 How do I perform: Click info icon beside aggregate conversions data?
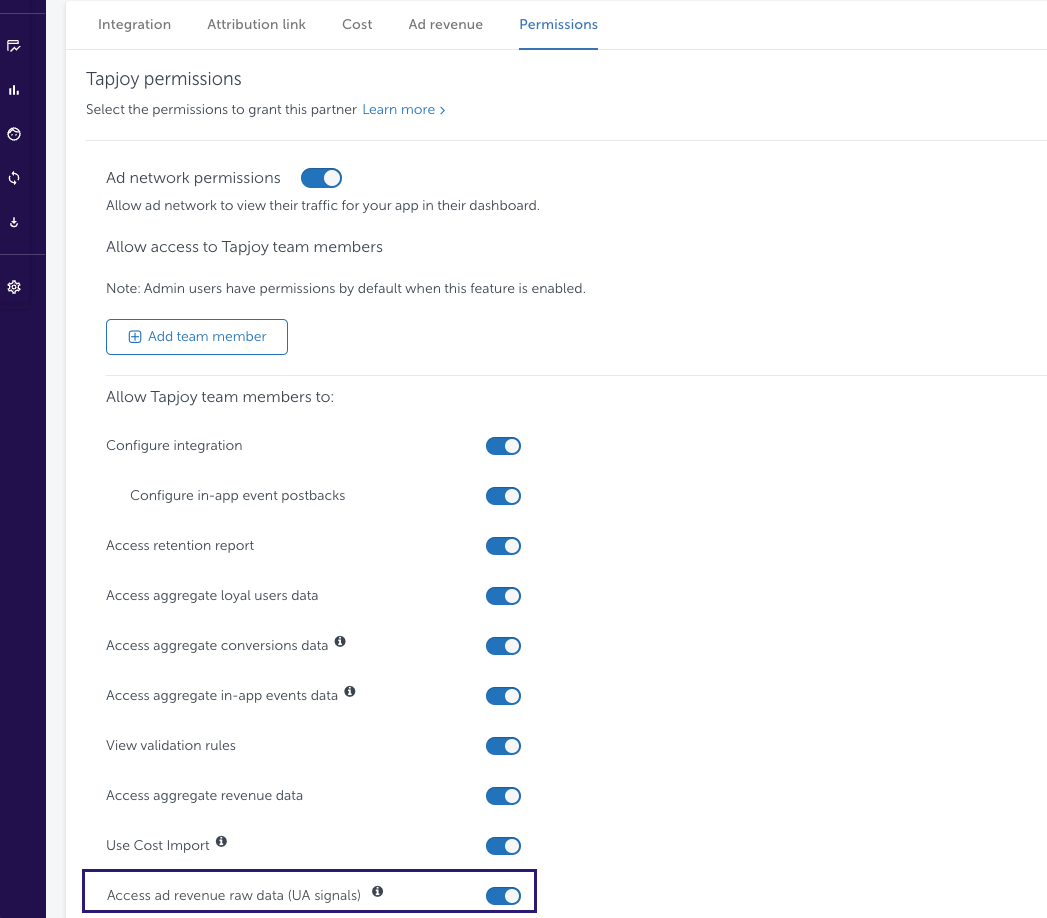click(340, 642)
